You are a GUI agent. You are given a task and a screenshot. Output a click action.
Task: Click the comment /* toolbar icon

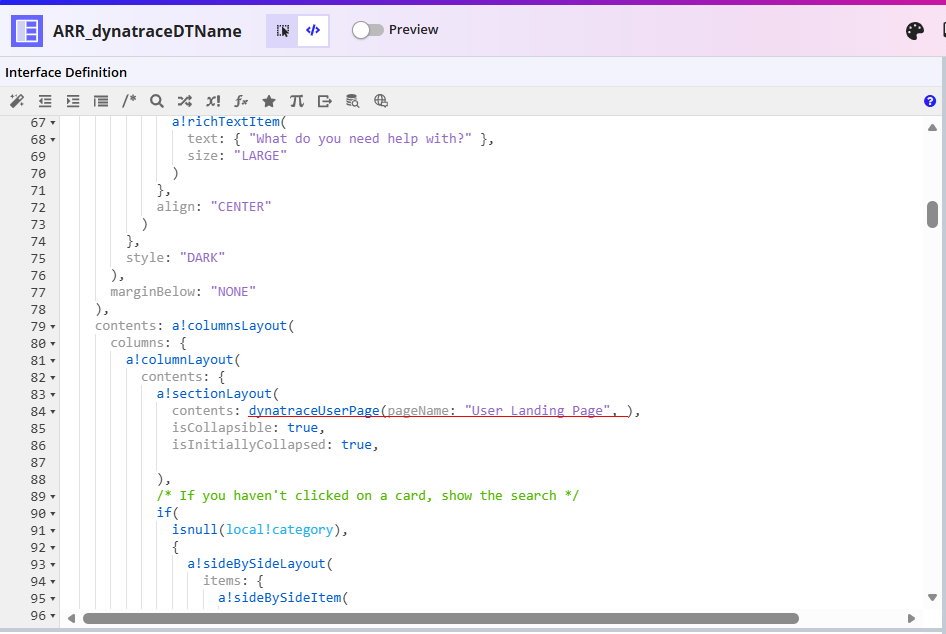pyautogui.click(x=129, y=101)
